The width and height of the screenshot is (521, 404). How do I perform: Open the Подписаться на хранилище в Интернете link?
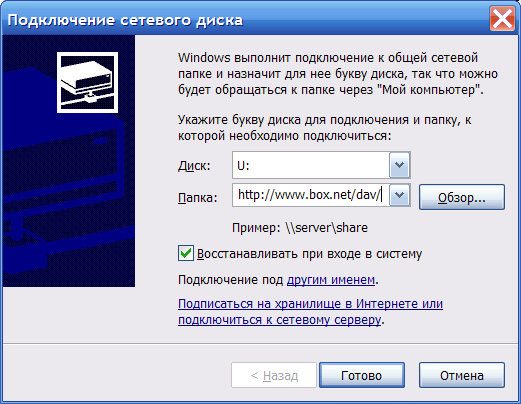click(x=310, y=311)
